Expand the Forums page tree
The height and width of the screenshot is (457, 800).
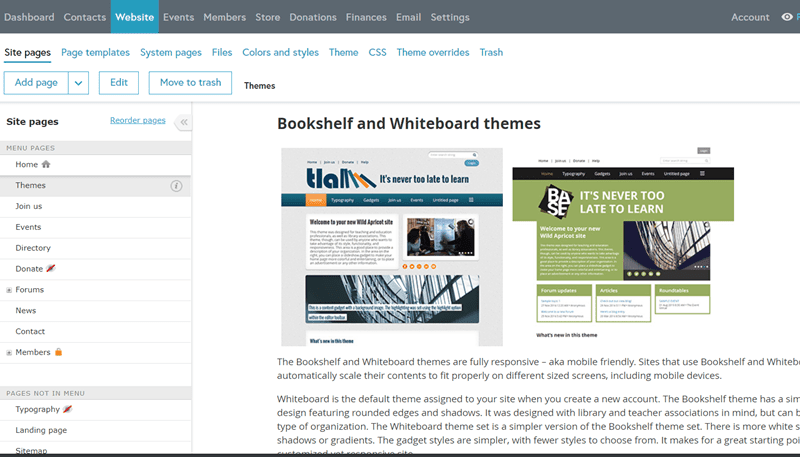click(x=9, y=290)
